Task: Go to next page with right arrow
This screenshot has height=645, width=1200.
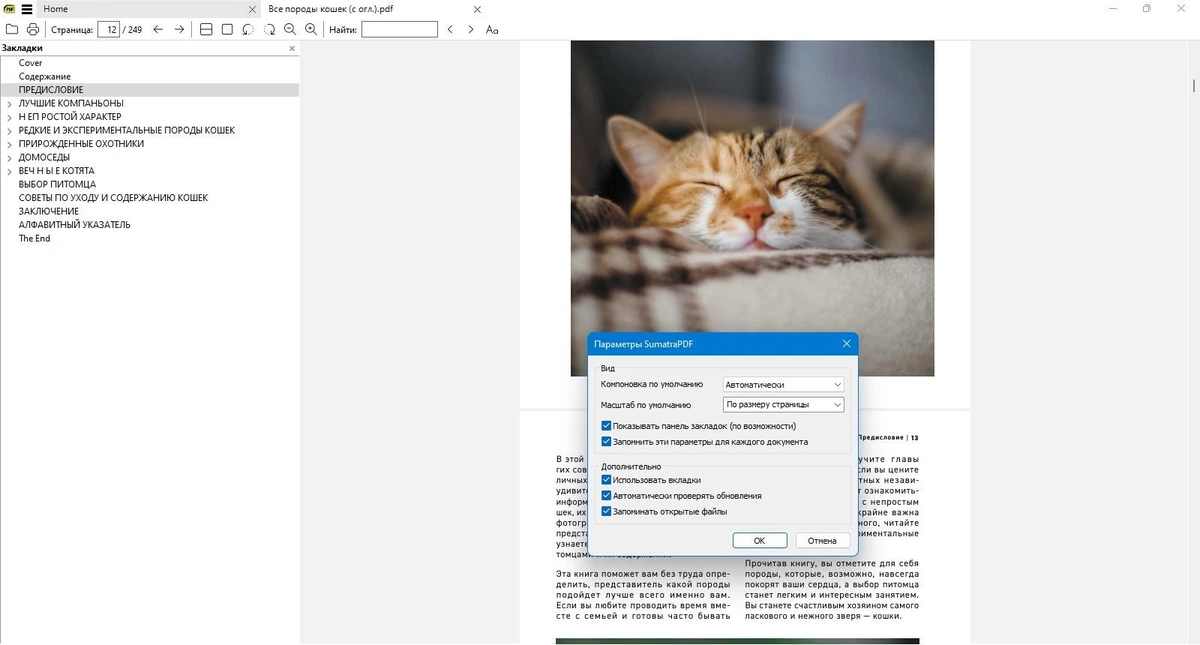Action: pos(179,30)
